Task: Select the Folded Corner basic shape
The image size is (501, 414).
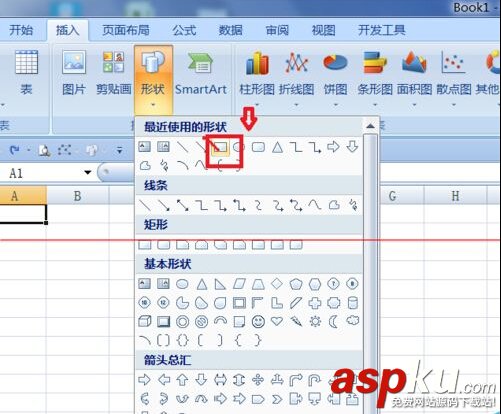Action: (239, 322)
